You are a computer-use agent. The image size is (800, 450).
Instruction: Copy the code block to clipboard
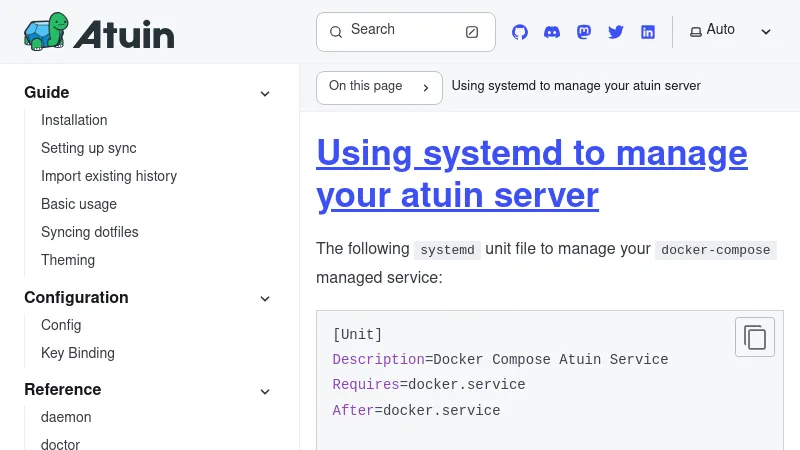pyautogui.click(x=755, y=337)
